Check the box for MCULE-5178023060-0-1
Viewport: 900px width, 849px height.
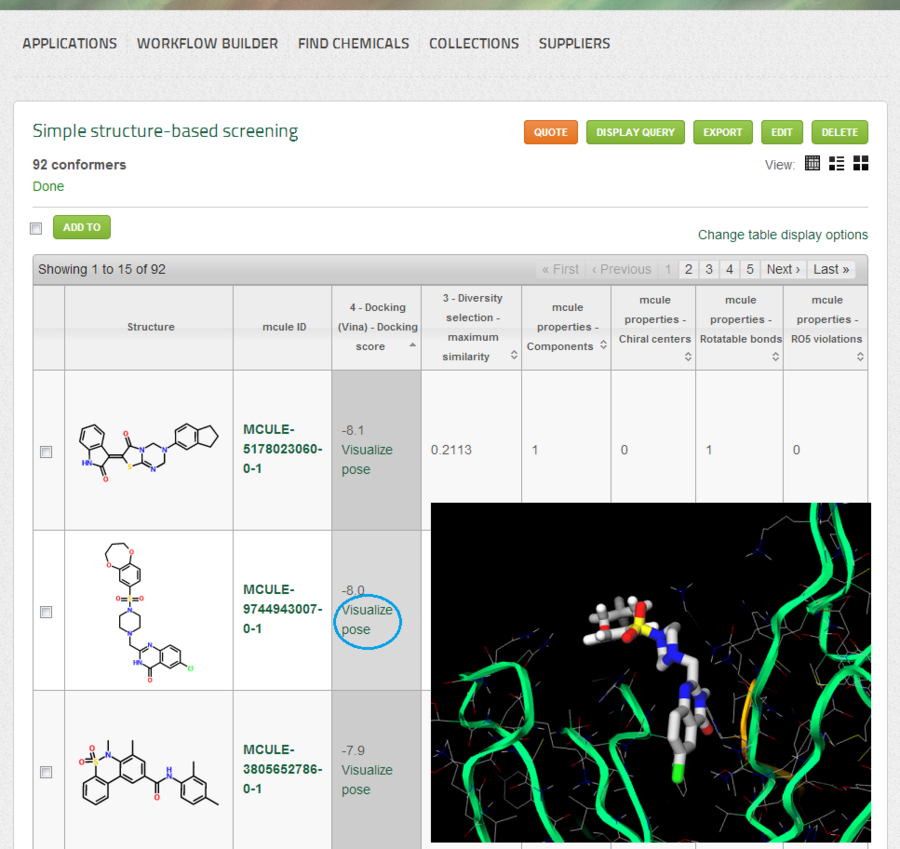pos(46,452)
